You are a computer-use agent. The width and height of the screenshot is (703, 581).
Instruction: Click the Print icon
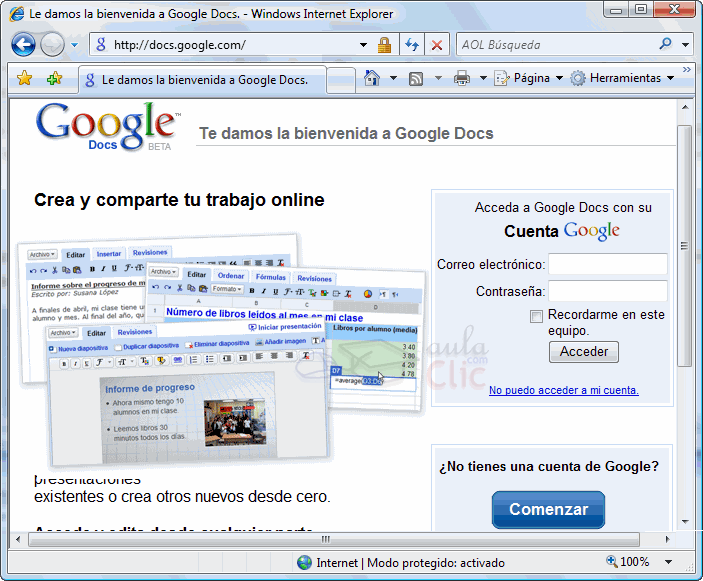[462, 78]
